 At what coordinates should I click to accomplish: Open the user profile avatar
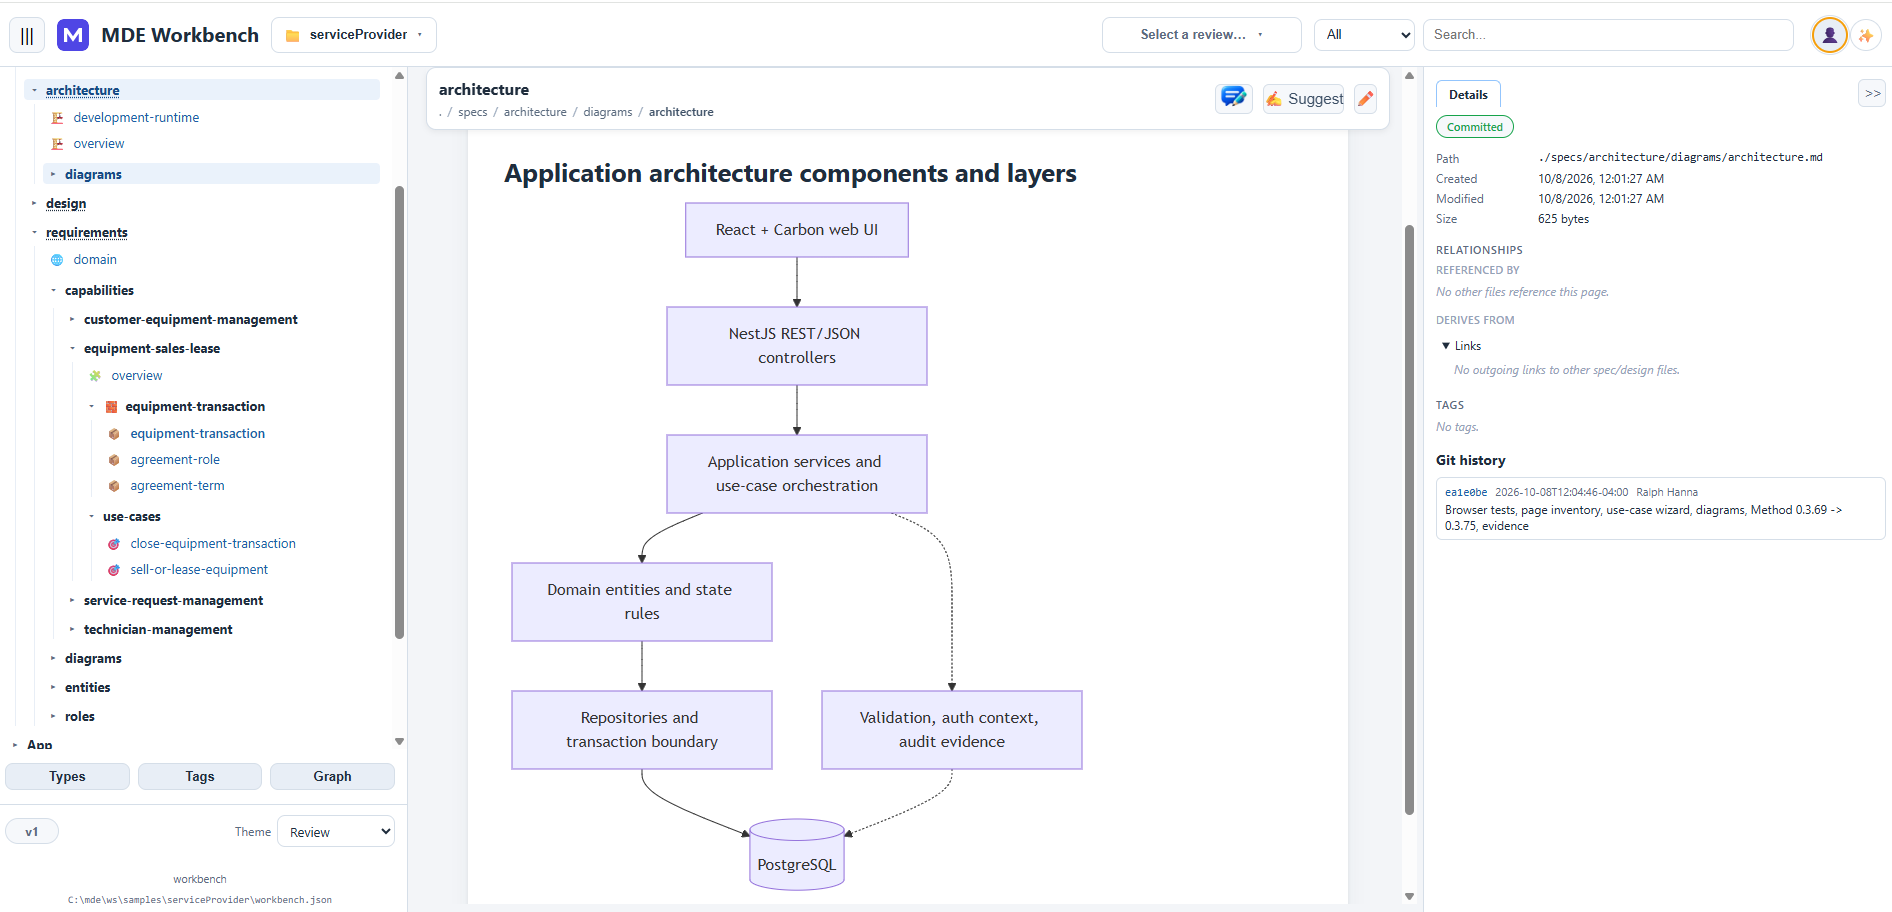pos(1829,35)
